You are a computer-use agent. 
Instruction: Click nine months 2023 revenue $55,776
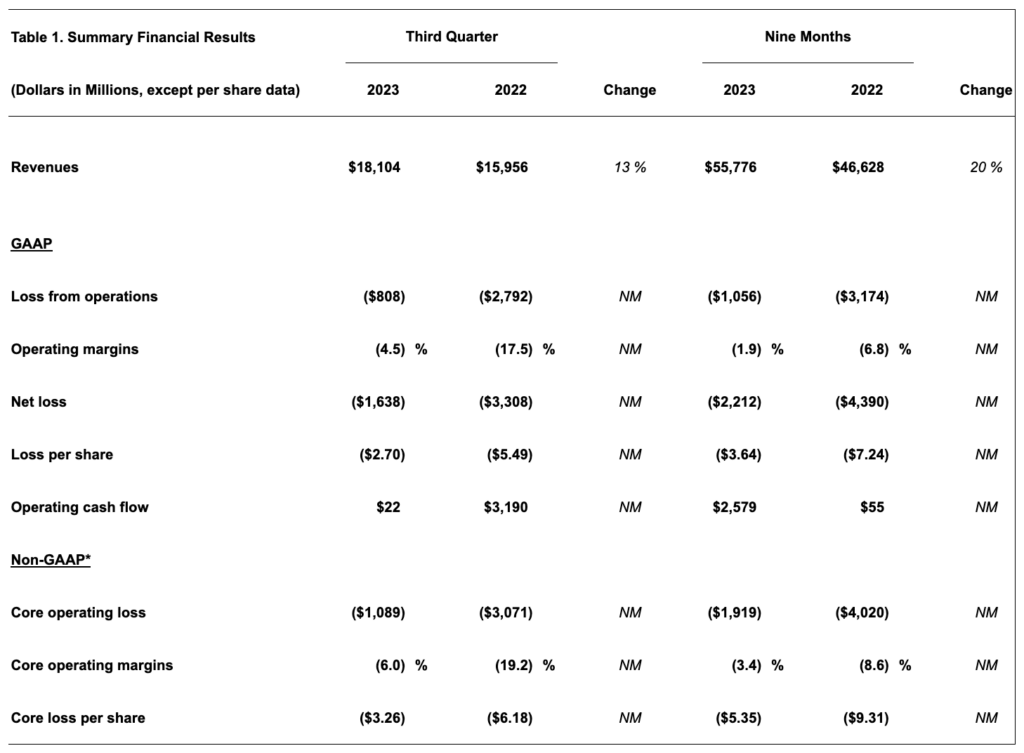pos(730,167)
